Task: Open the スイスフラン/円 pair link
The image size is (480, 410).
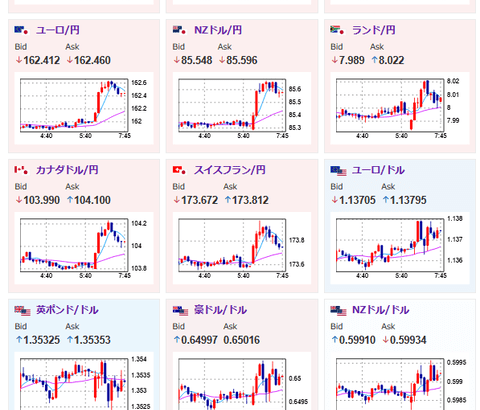Action: click(x=230, y=170)
